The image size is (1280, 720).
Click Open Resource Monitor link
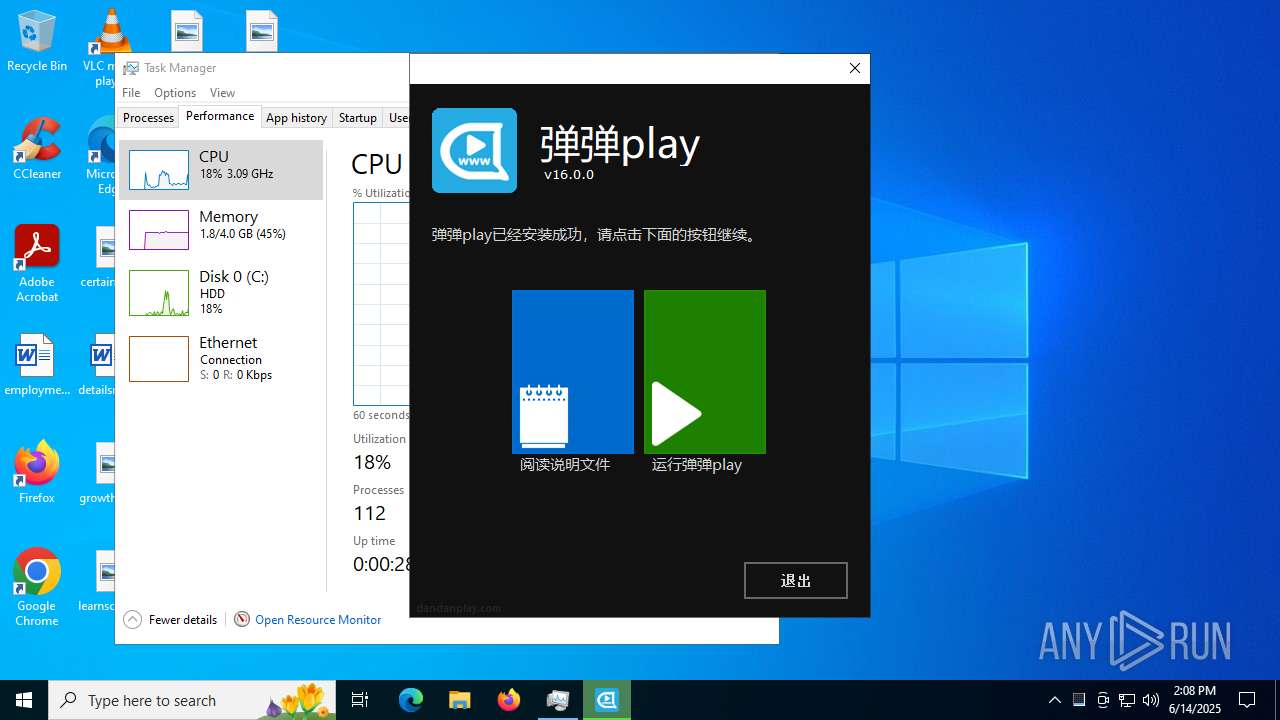point(318,620)
